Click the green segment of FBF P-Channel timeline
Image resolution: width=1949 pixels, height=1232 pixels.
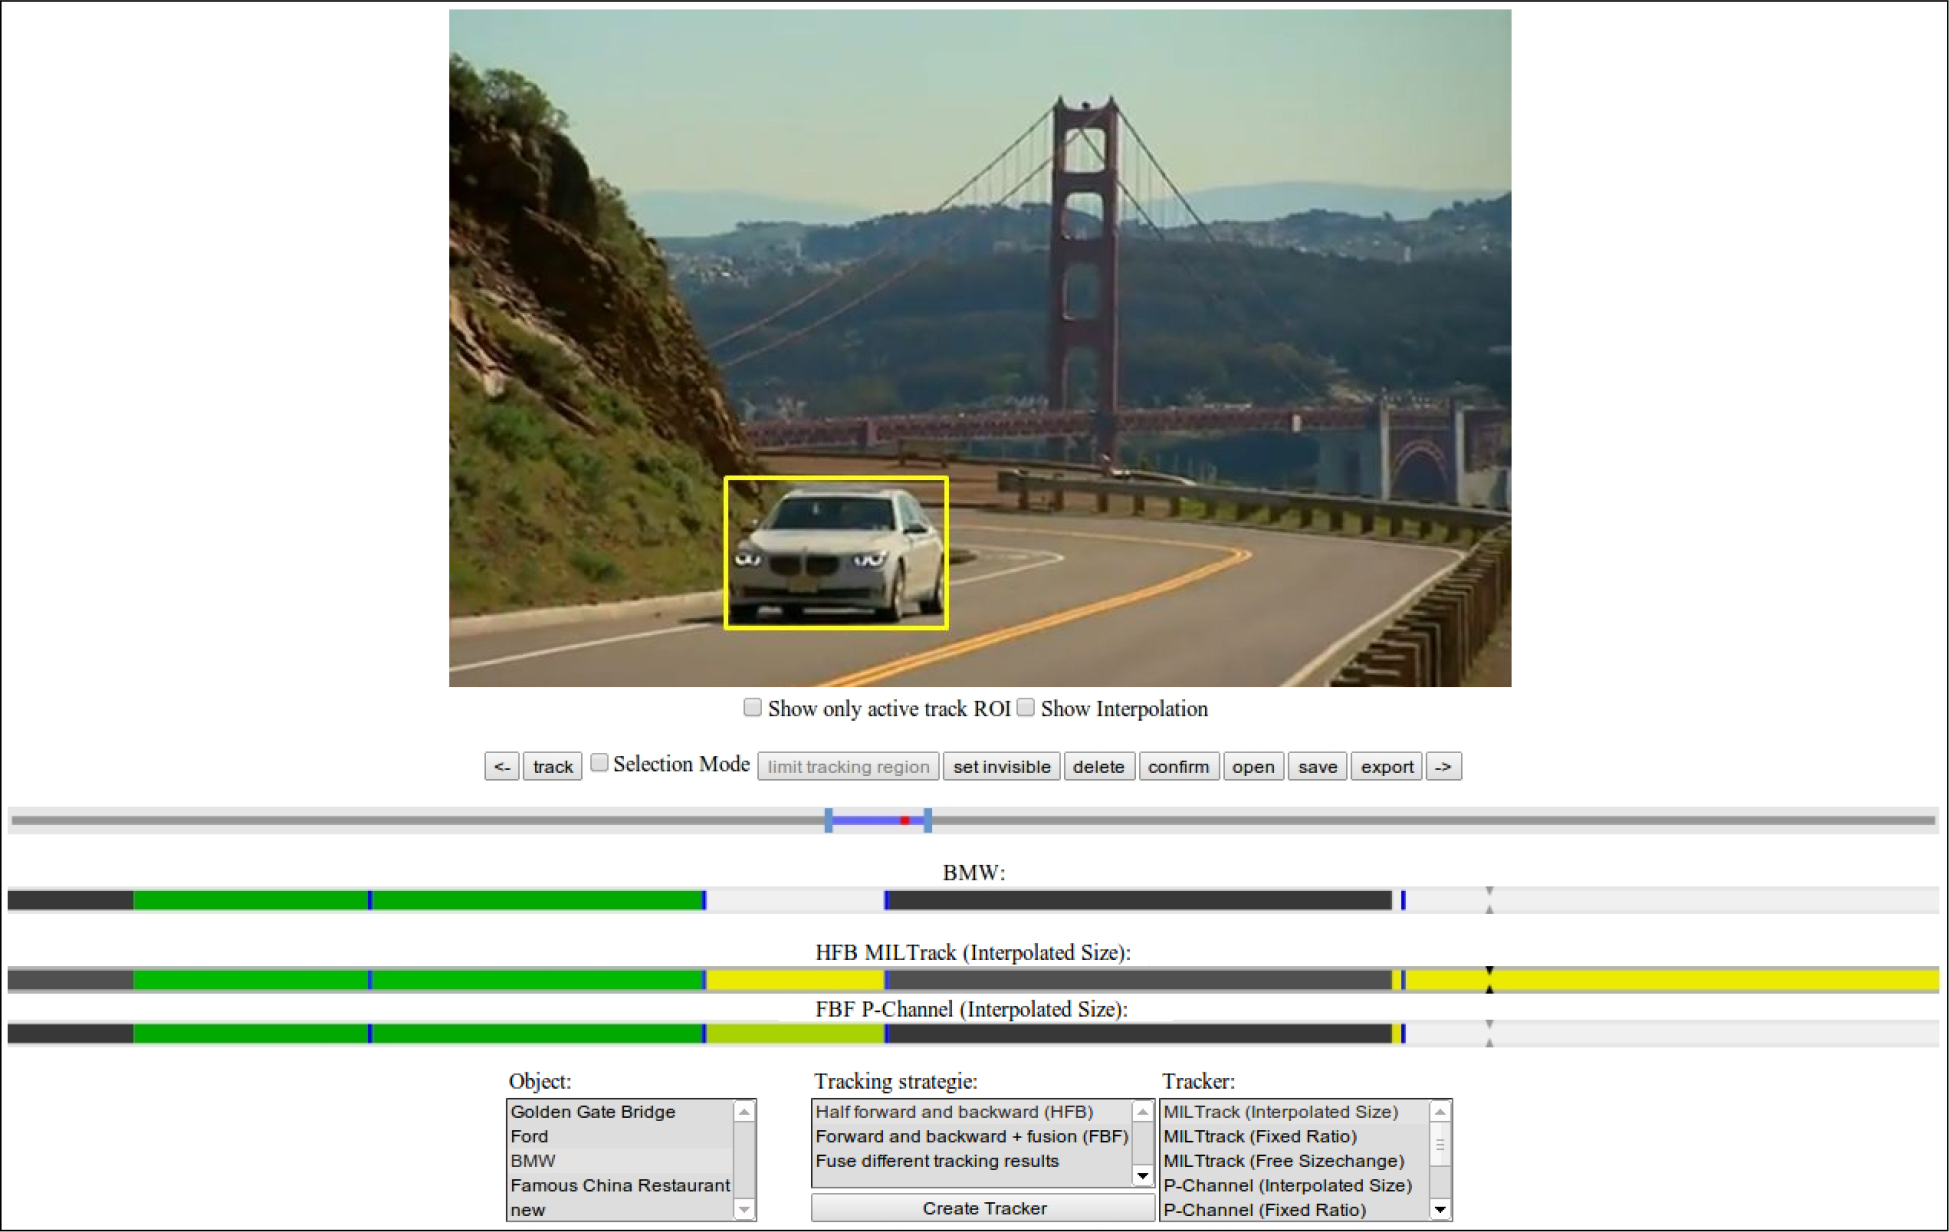click(x=418, y=1034)
